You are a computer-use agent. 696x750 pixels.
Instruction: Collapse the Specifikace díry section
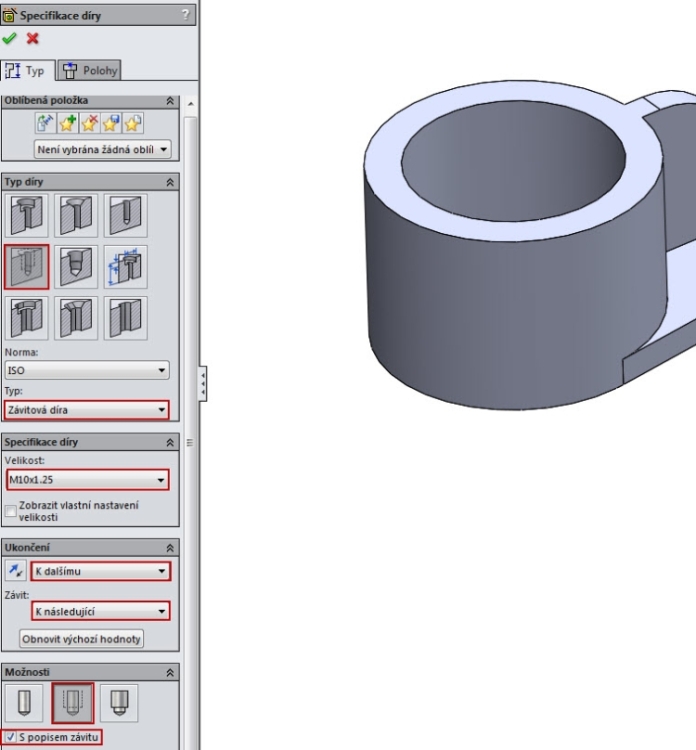pos(170,442)
